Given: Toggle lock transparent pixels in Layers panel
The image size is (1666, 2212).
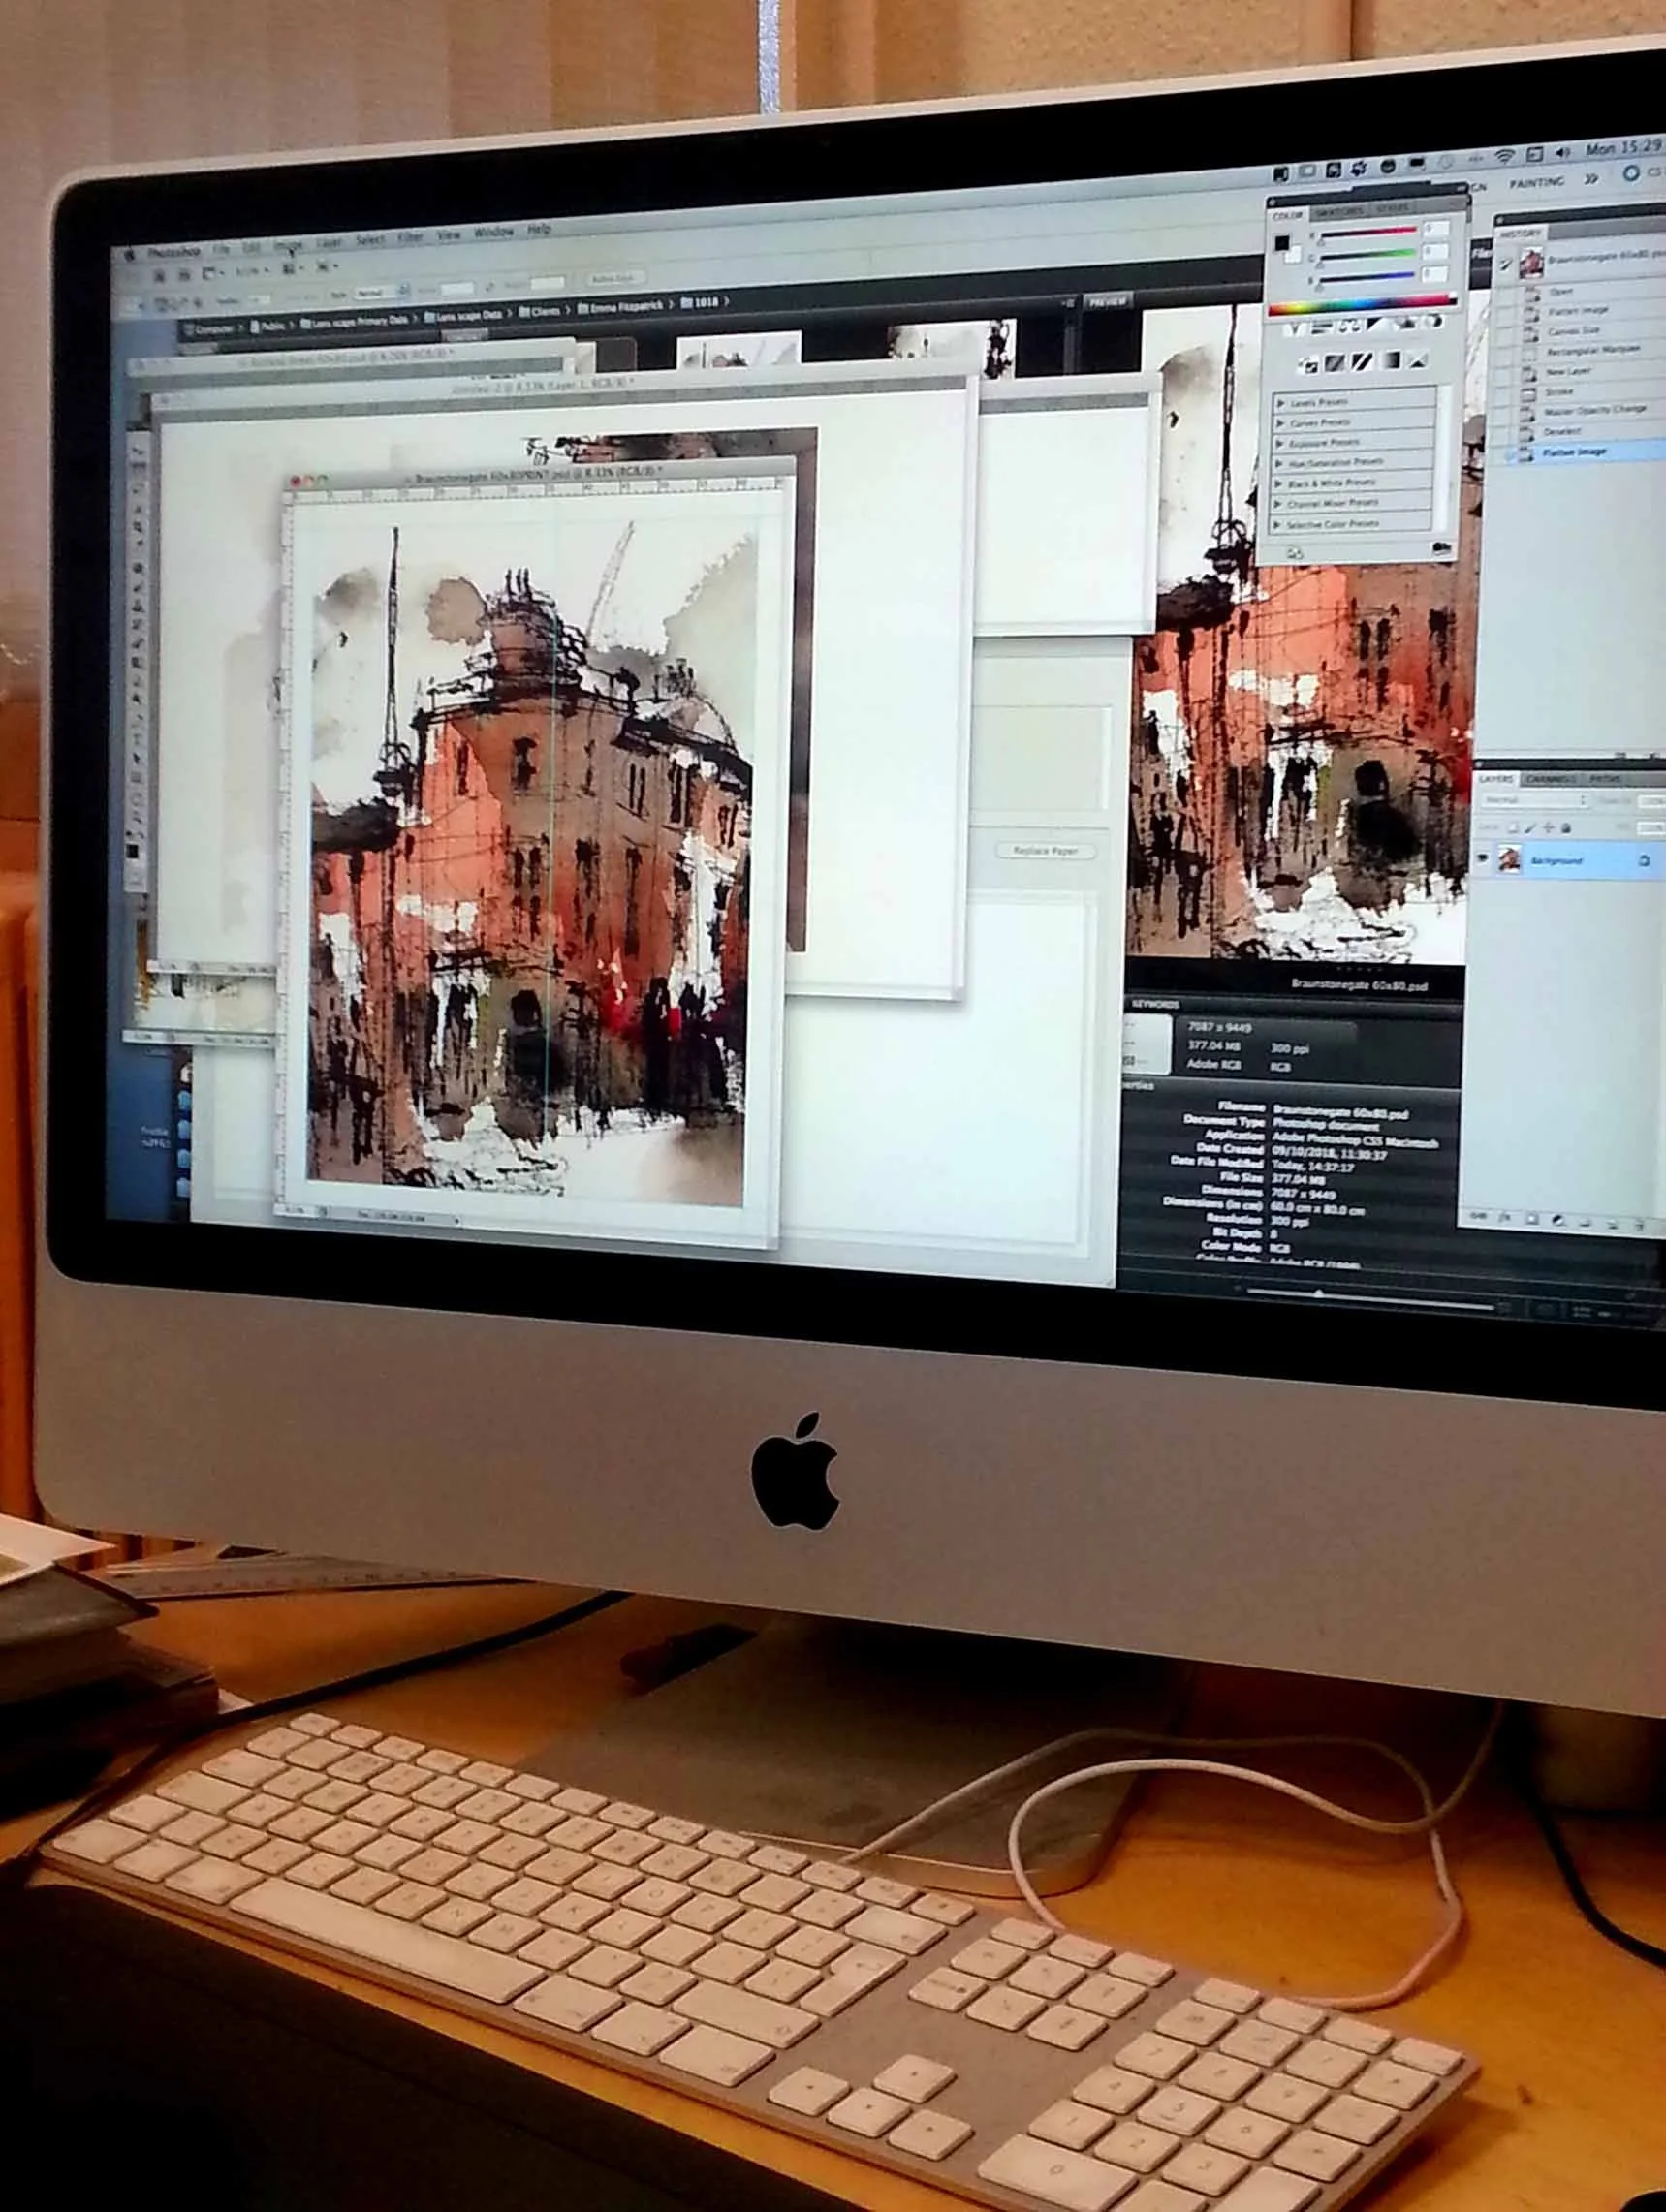Looking at the screenshot, I should 1514,829.
